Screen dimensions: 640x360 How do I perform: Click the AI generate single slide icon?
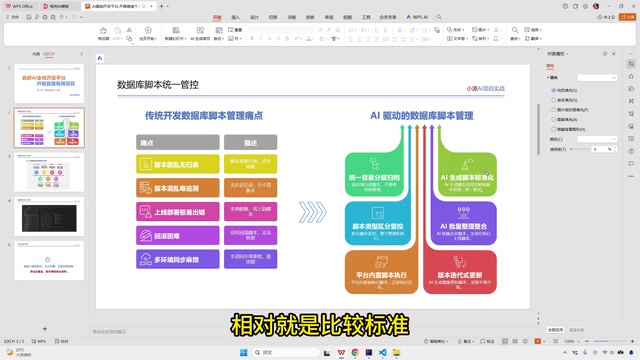point(200,30)
